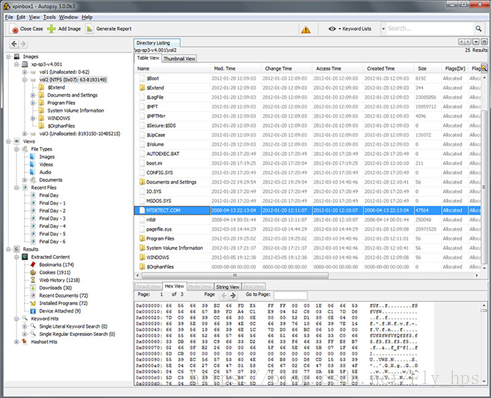Click the Generate Report icon

[89, 29]
